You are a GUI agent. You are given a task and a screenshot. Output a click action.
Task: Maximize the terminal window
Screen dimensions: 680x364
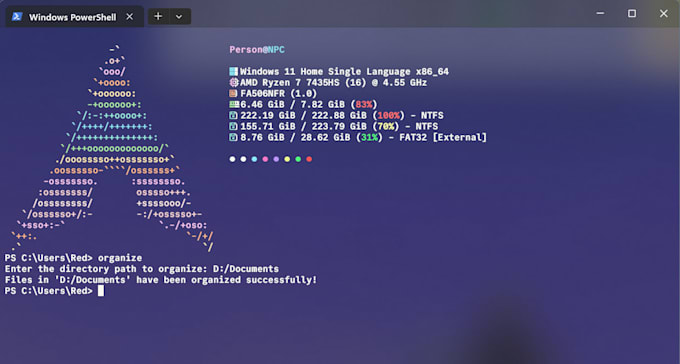(x=632, y=13)
